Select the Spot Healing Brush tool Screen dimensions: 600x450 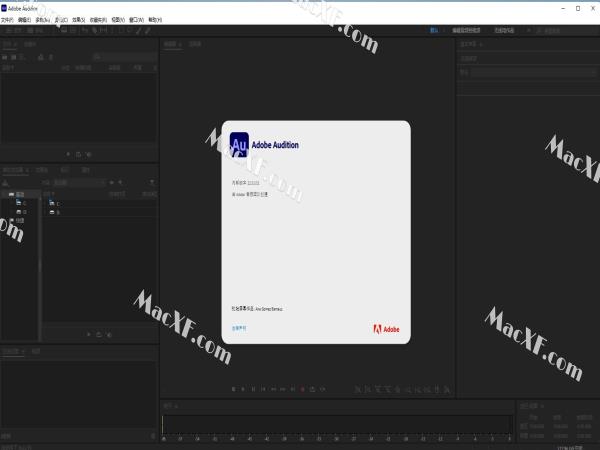click(148, 30)
